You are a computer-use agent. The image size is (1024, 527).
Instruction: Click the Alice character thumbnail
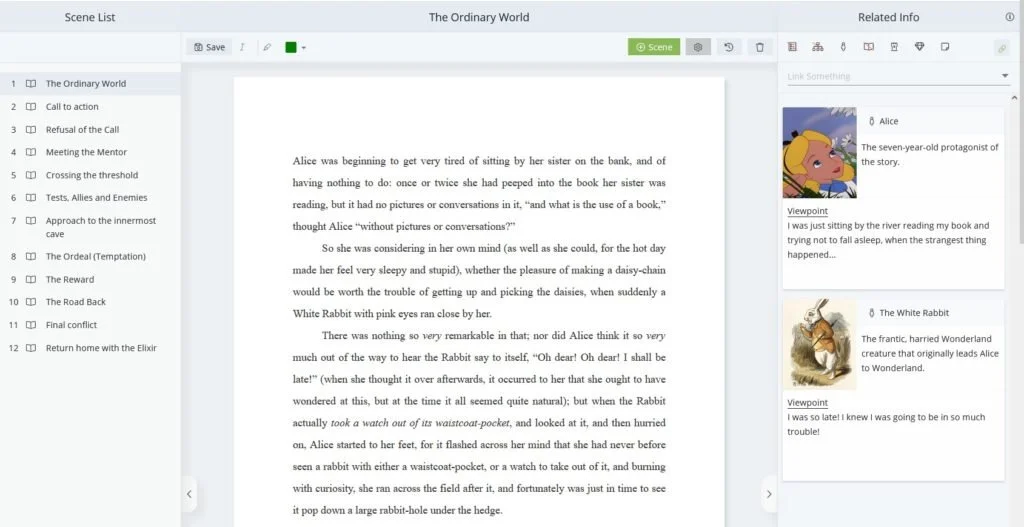coord(820,153)
